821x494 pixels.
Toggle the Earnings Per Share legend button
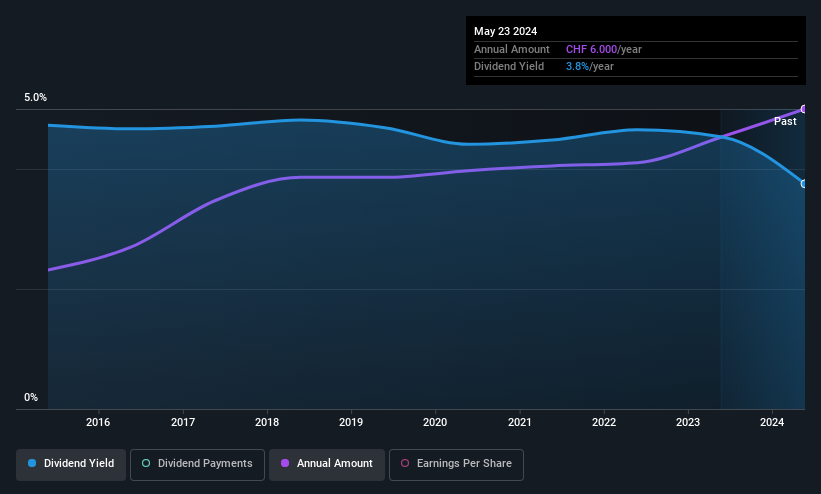pyautogui.click(x=456, y=465)
